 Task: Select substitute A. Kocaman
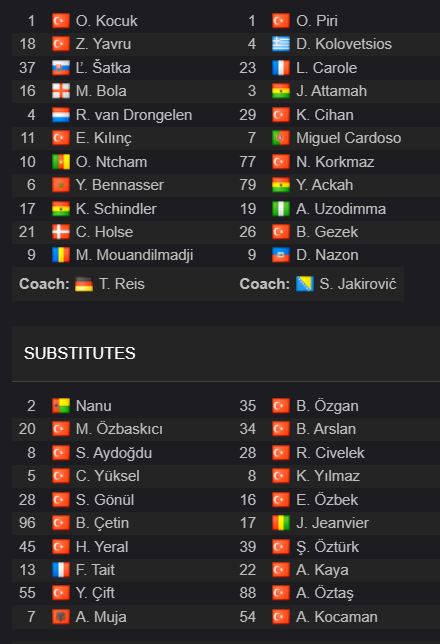[336, 616]
